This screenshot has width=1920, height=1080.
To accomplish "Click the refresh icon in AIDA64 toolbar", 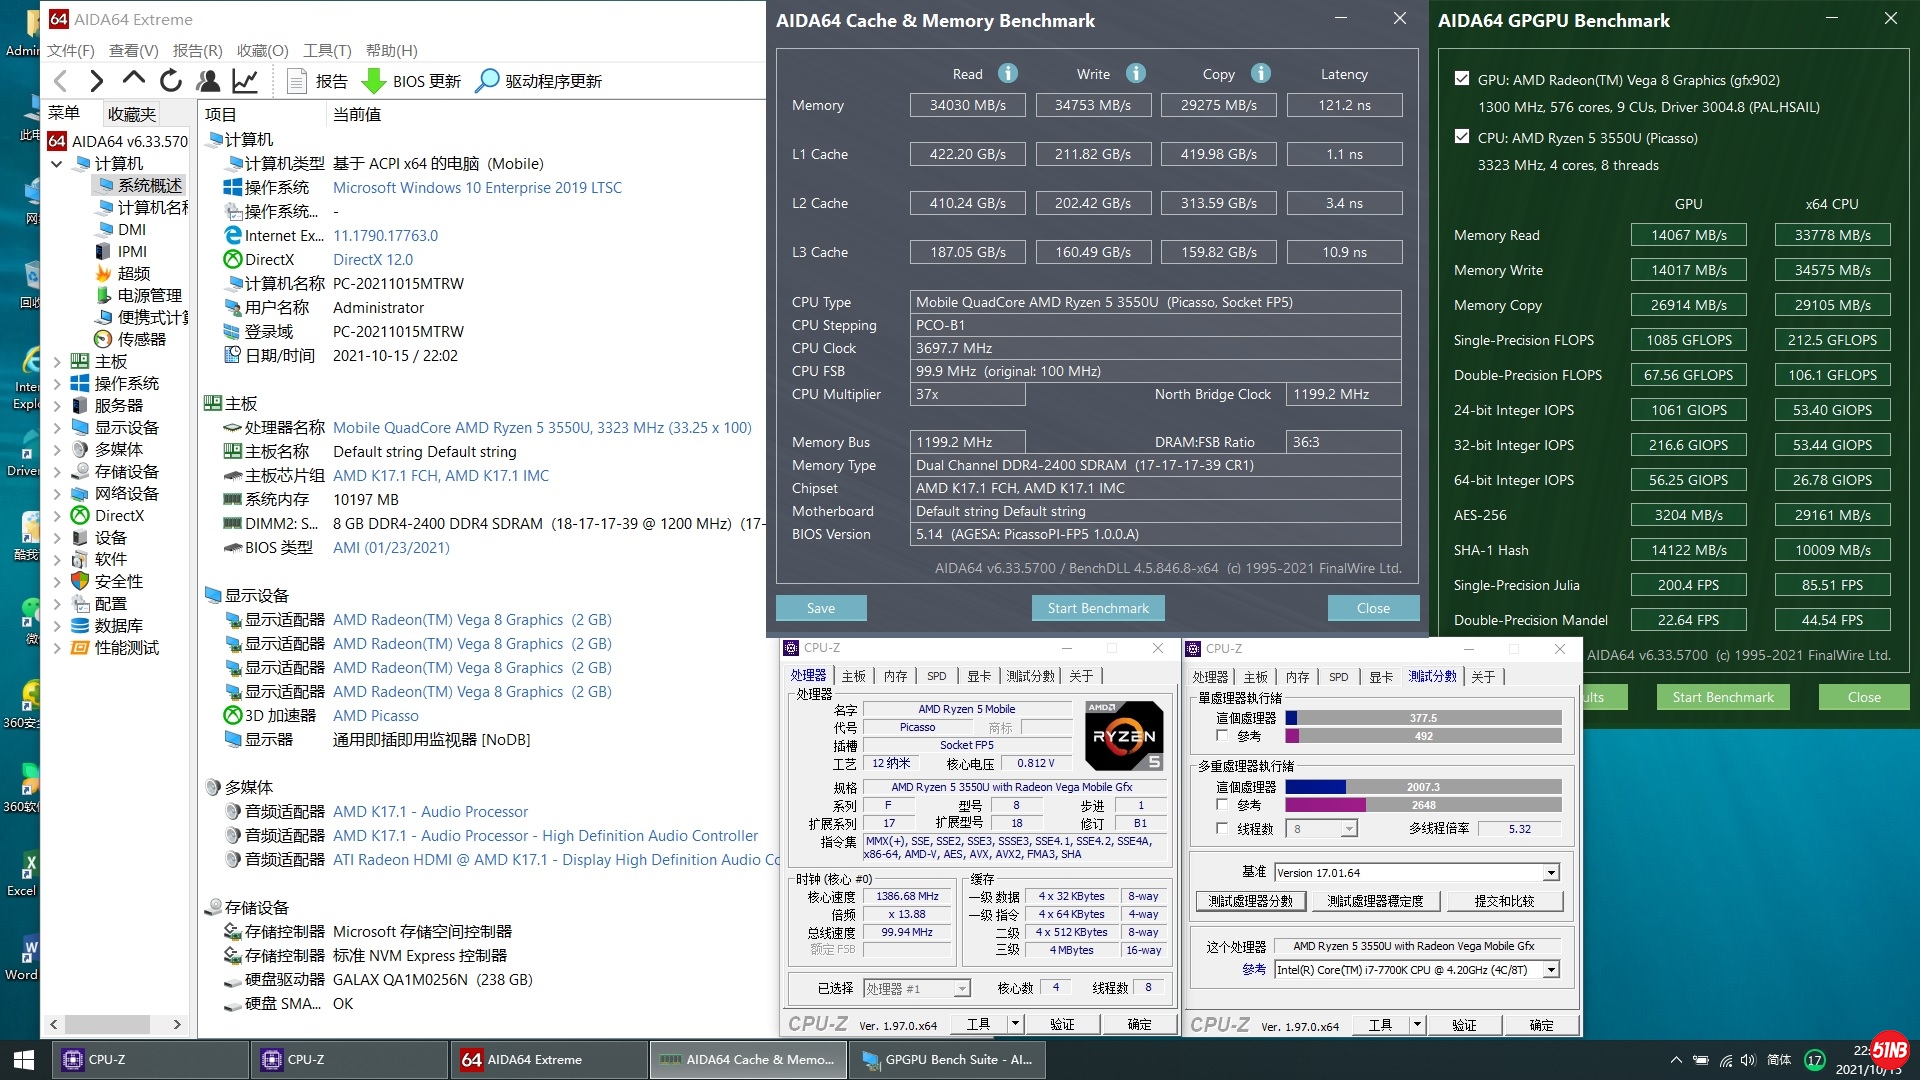I will coord(171,81).
